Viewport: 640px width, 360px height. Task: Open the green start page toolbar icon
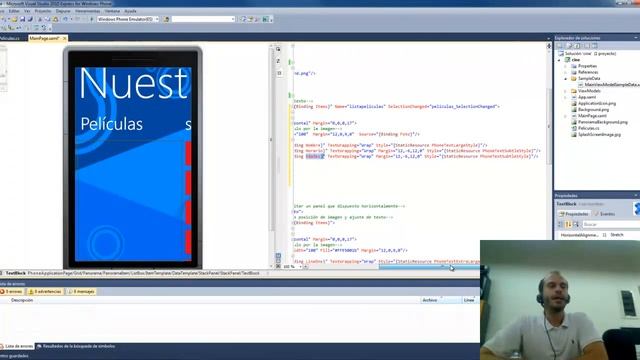pyautogui.click(x=266, y=19)
